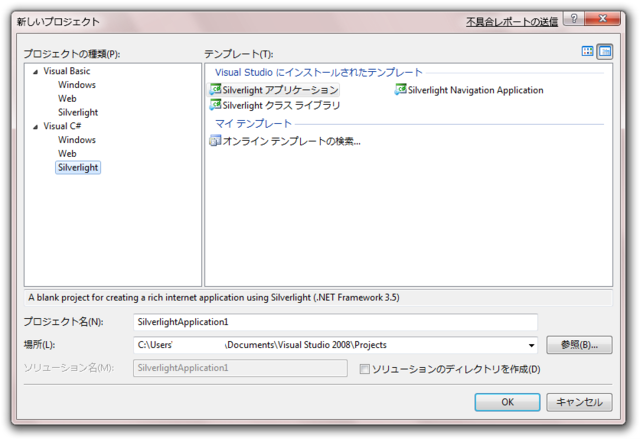640x439 pixels.
Task: Collapse the Visual Basic tree node
Action: 36,72
